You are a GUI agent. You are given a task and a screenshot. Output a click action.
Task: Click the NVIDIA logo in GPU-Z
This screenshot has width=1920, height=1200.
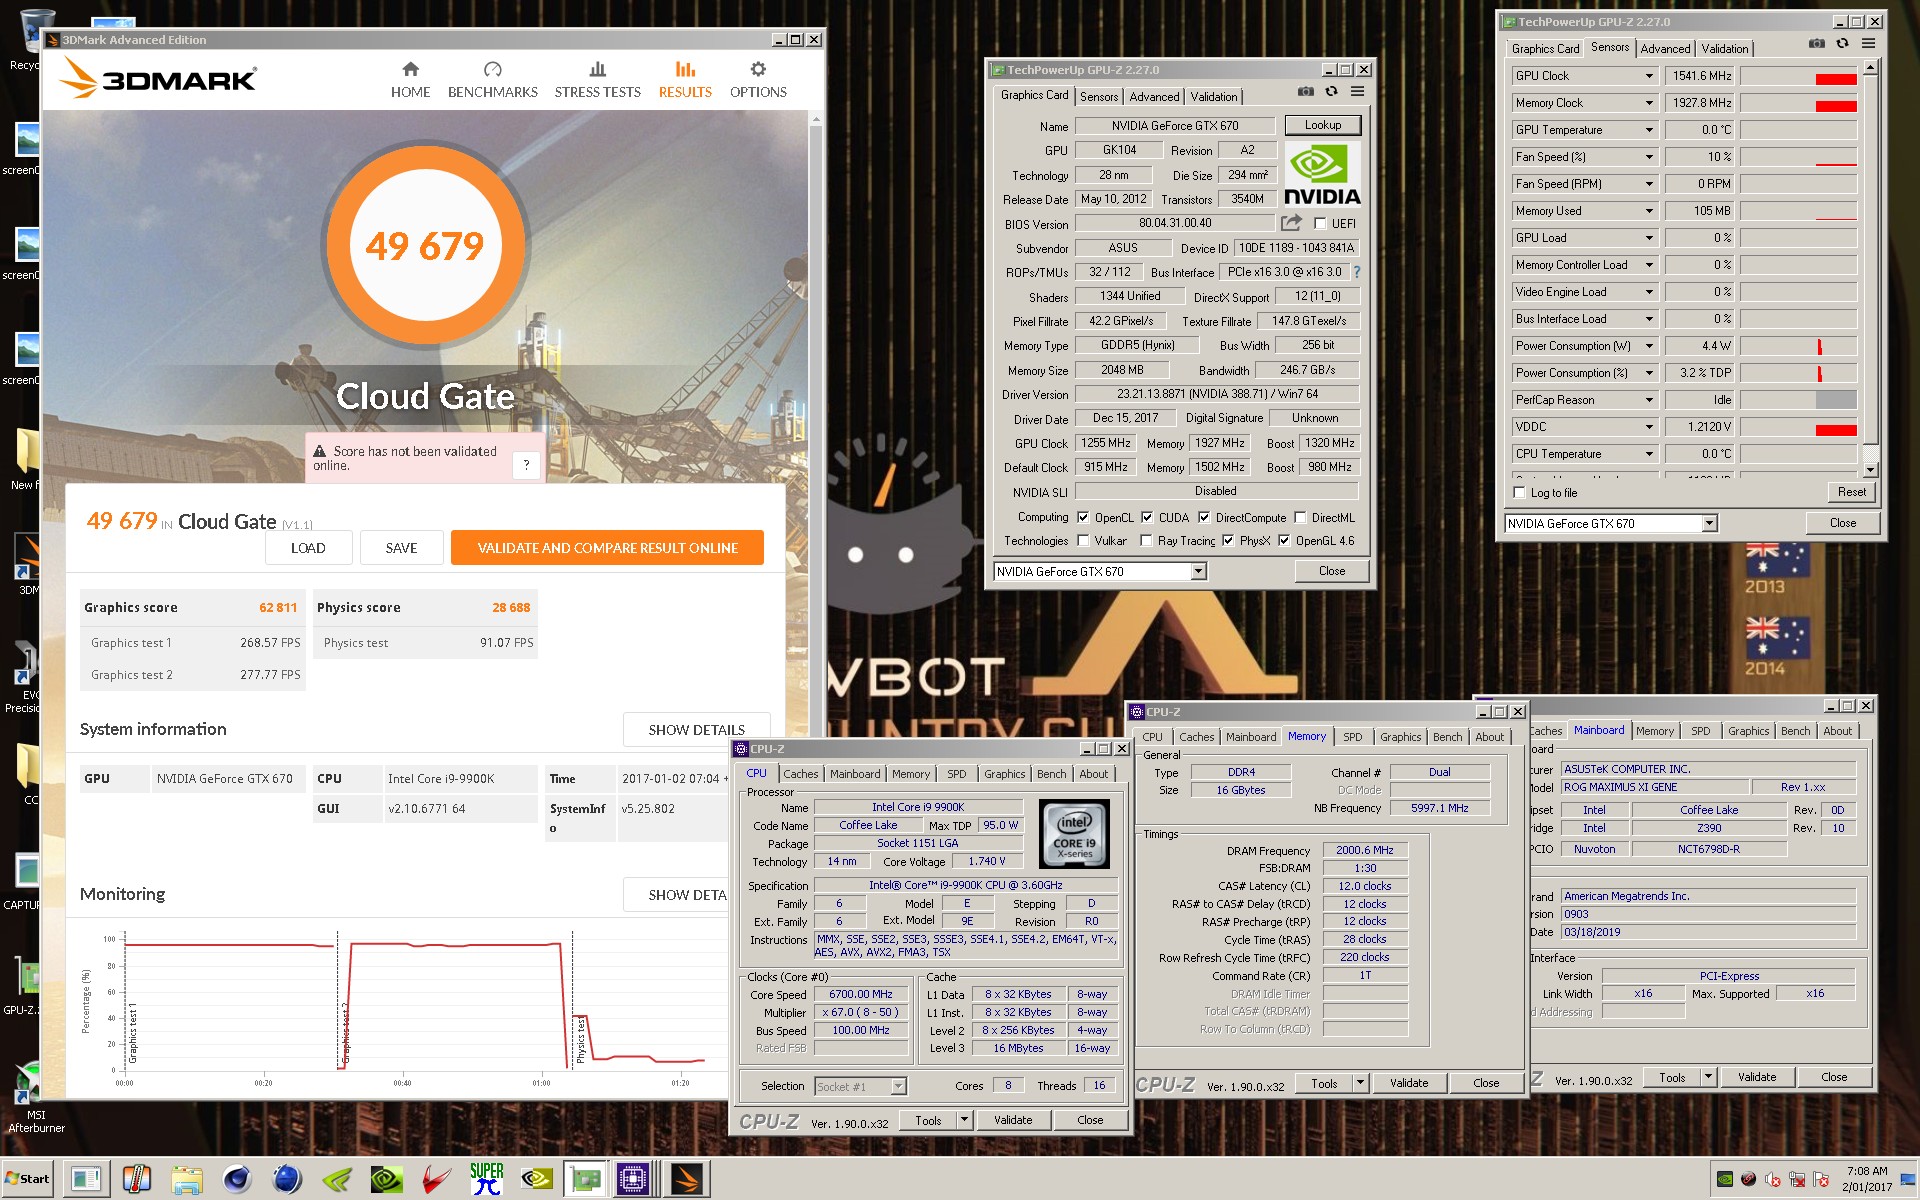(1322, 175)
